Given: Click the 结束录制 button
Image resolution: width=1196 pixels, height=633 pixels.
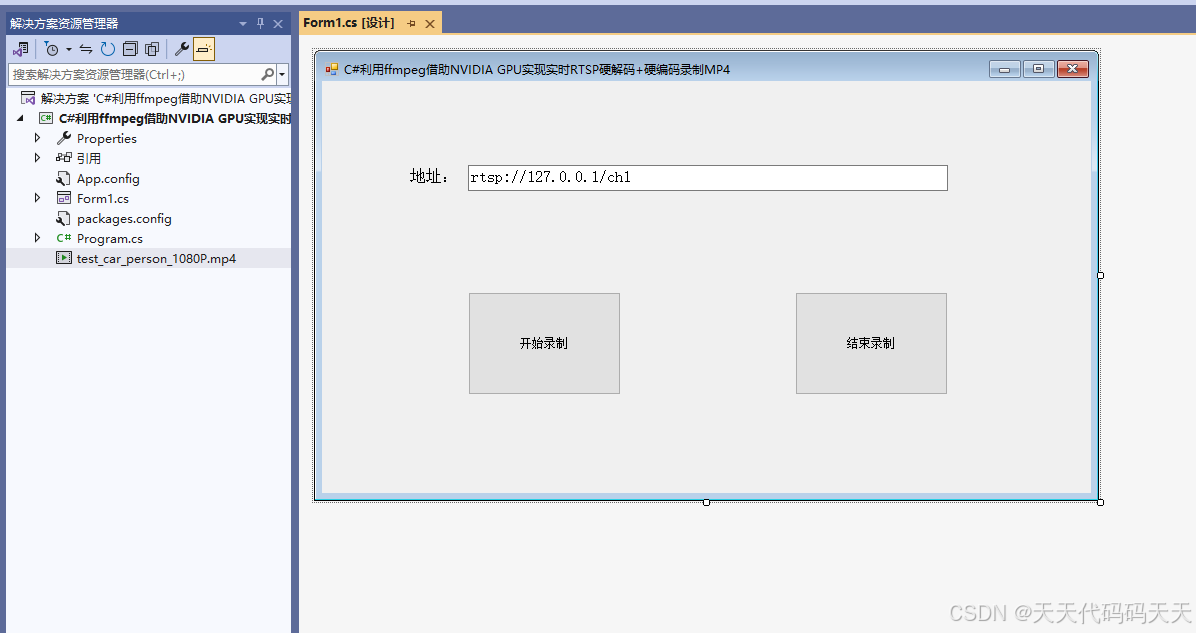Looking at the screenshot, I should pyautogui.click(x=871, y=343).
